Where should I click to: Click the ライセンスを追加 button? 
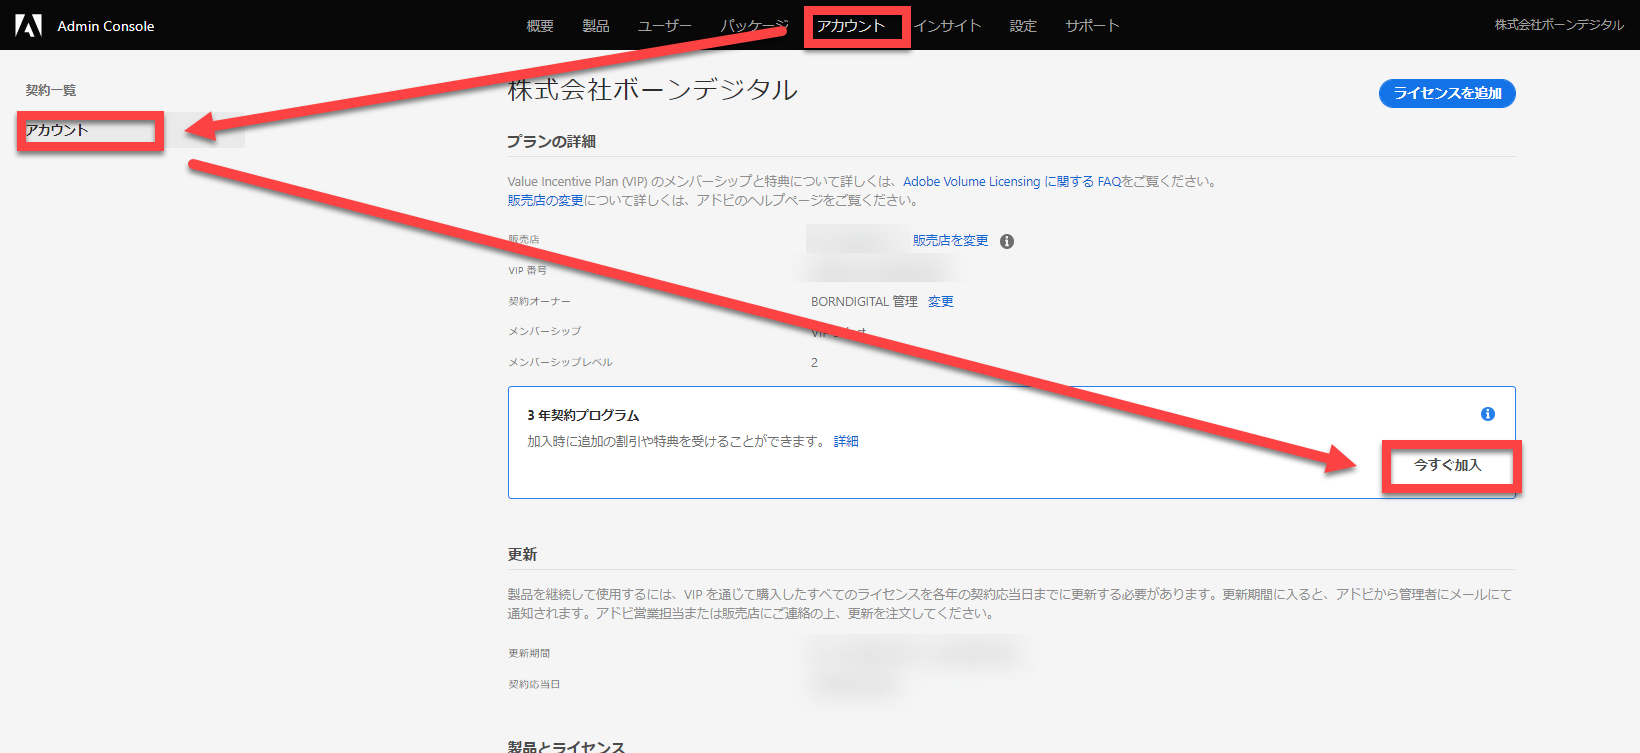point(1447,93)
